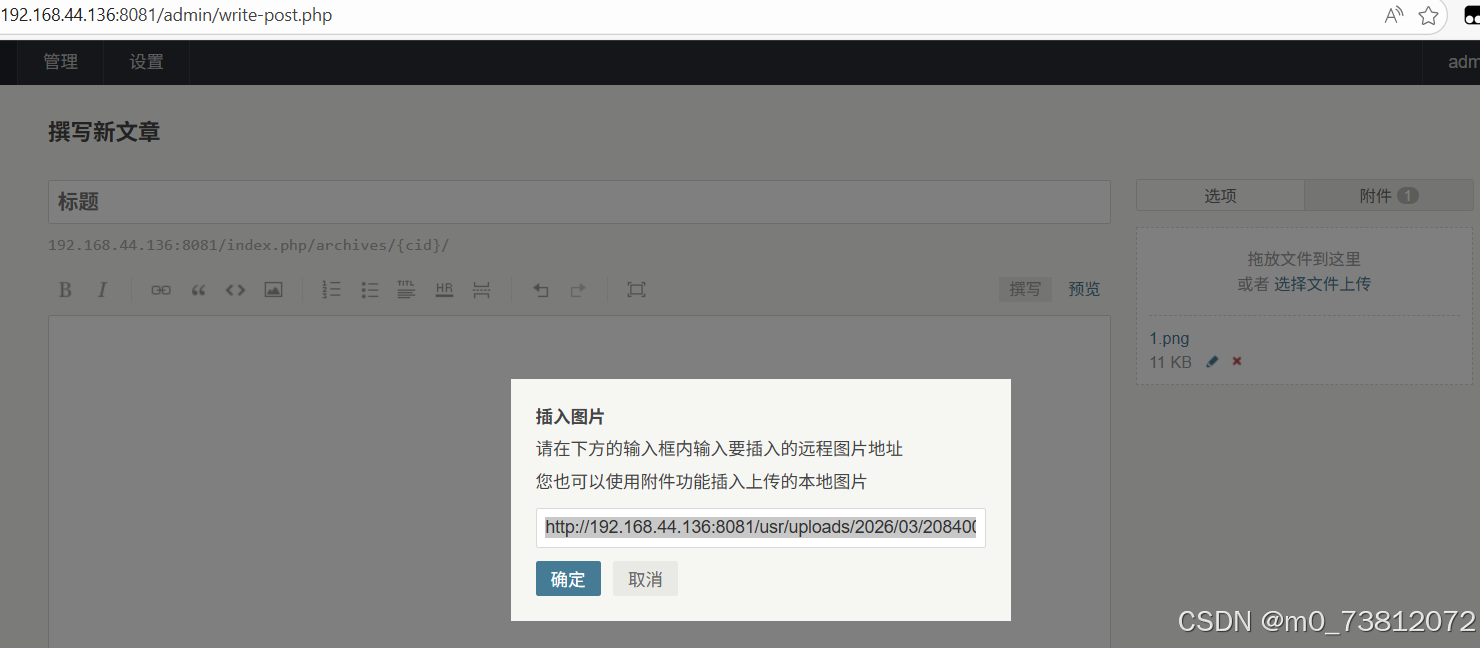Switch to the 选项 tab
The image size is (1480, 648).
point(1220,196)
